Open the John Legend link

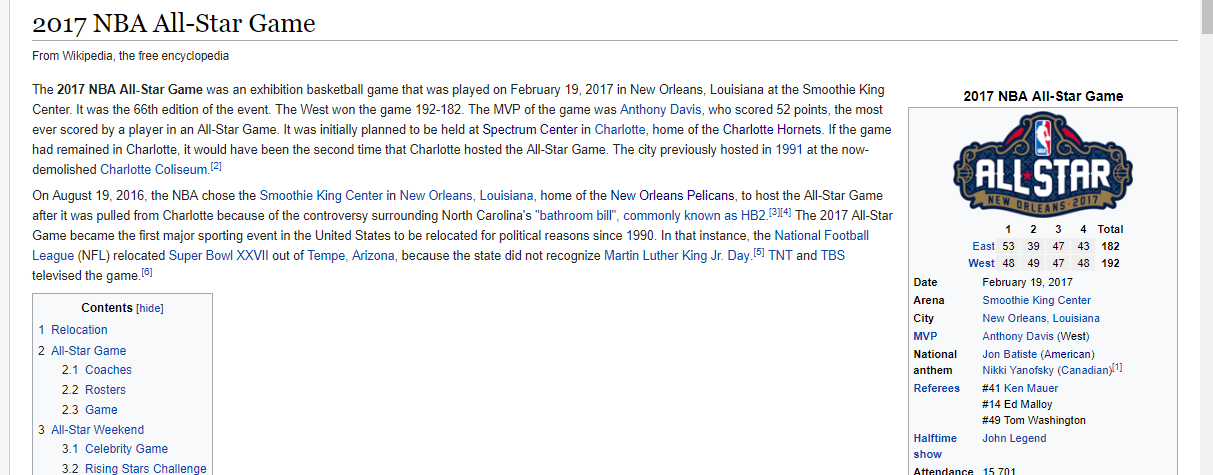[1014, 438]
